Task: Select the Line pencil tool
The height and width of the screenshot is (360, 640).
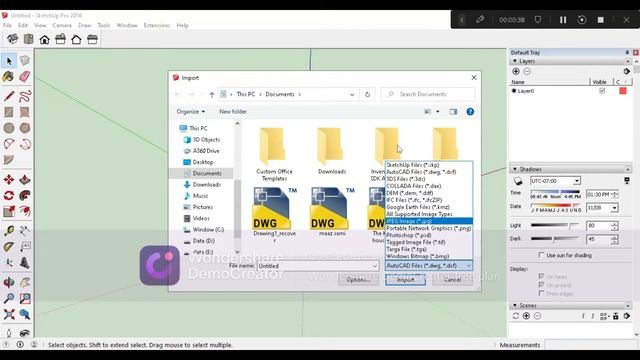Action: 9,96
